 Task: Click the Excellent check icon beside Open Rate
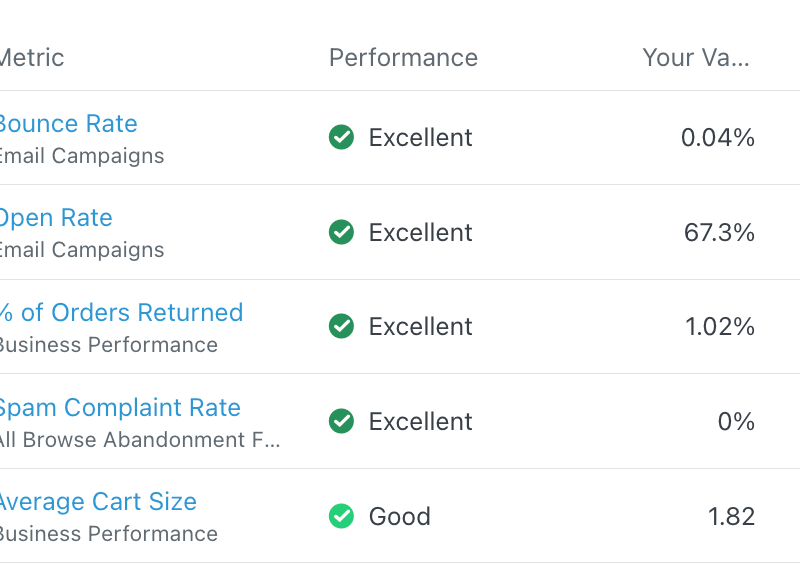tap(342, 232)
